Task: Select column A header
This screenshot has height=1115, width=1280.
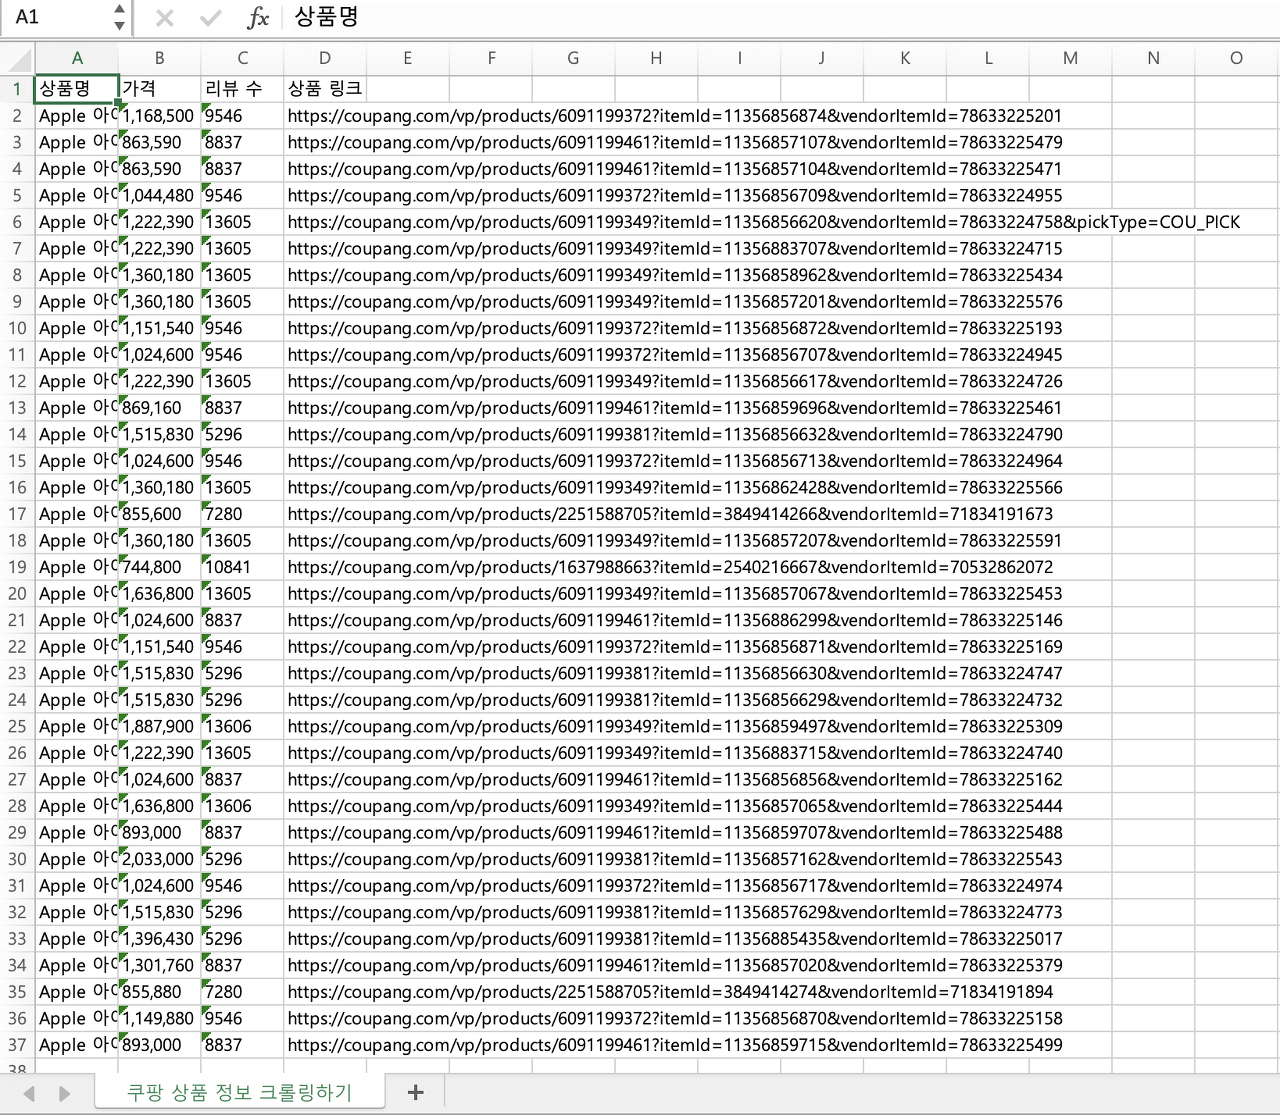Action: coord(77,58)
